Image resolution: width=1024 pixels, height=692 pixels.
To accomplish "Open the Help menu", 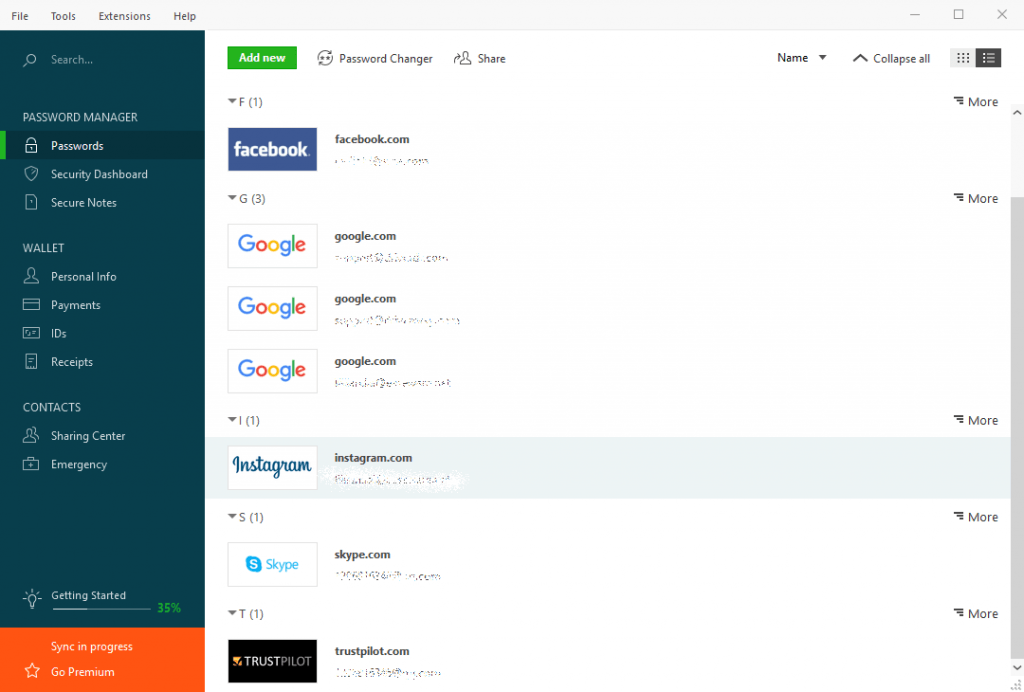I will [x=184, y=16].
